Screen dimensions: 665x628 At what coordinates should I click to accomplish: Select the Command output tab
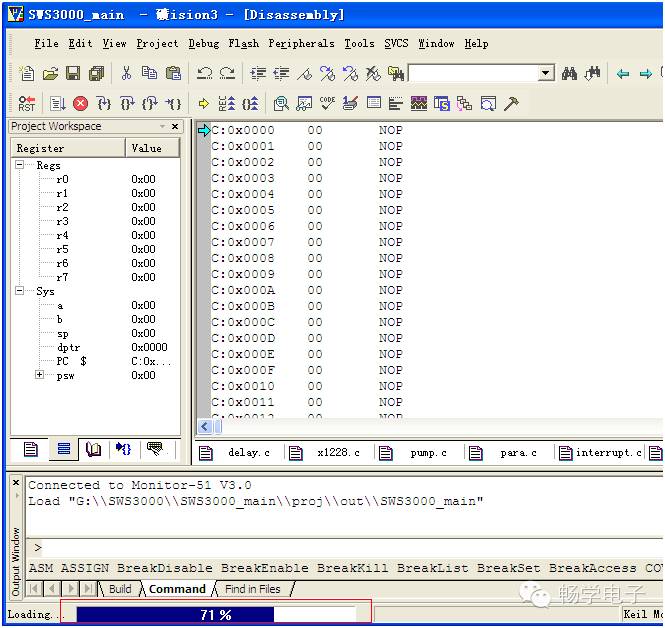(x=177, y=589)
